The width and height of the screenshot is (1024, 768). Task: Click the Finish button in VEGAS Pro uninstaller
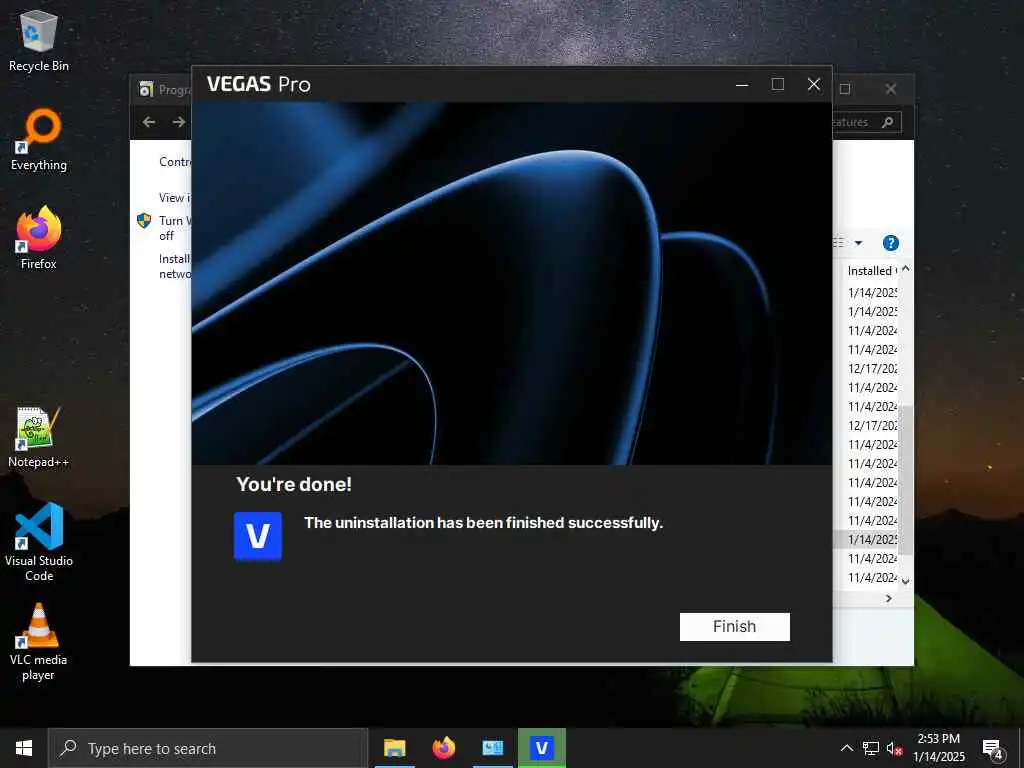click(735, 626)
